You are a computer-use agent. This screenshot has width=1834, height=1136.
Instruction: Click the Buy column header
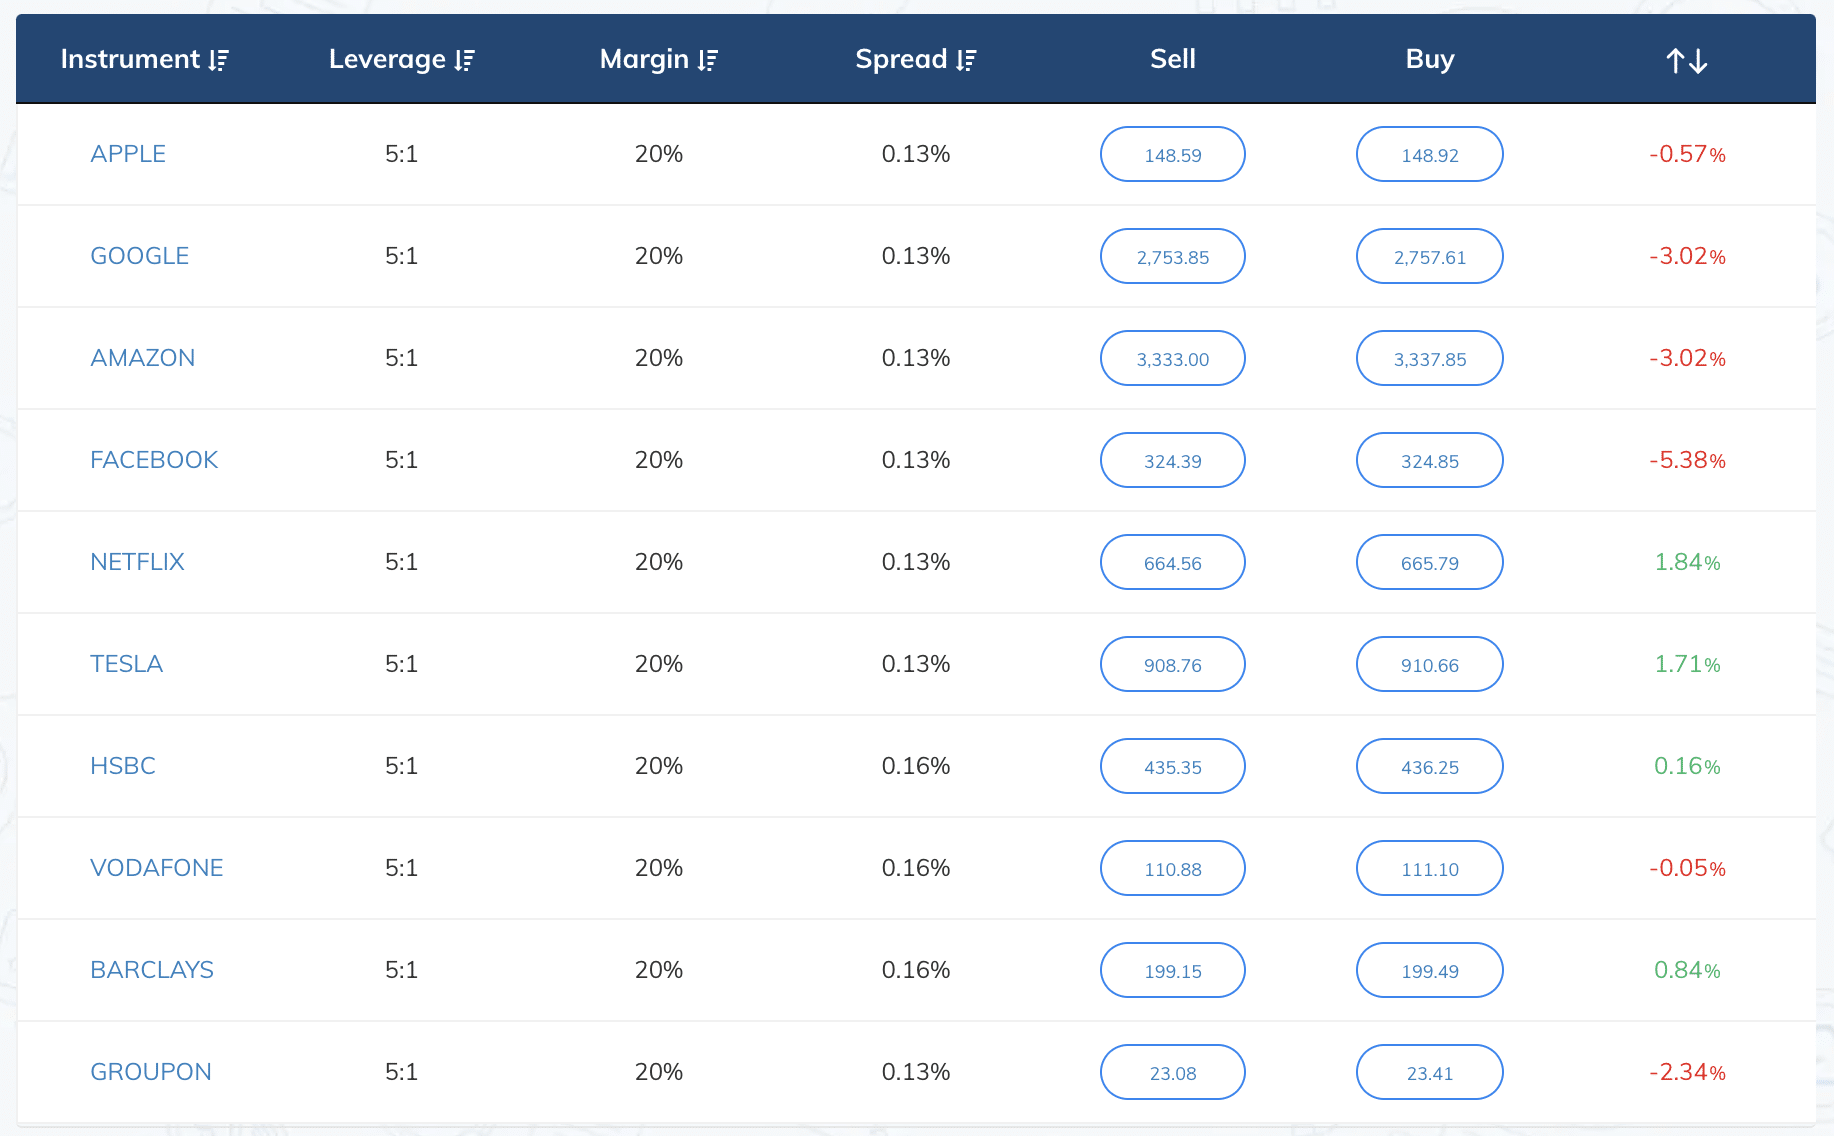click(x=1430, y=59)
